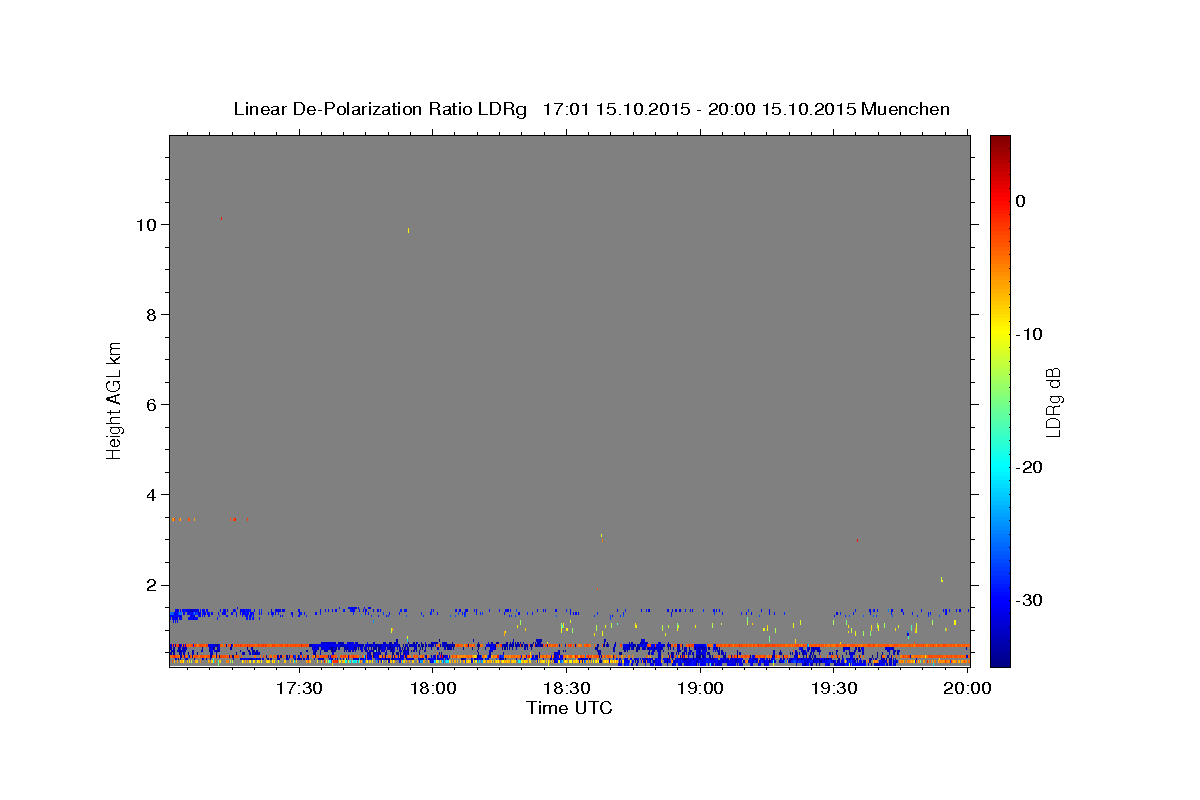Click the colorbar tick label -20
1200x800 pixels.
click(x=1029, y=467)
